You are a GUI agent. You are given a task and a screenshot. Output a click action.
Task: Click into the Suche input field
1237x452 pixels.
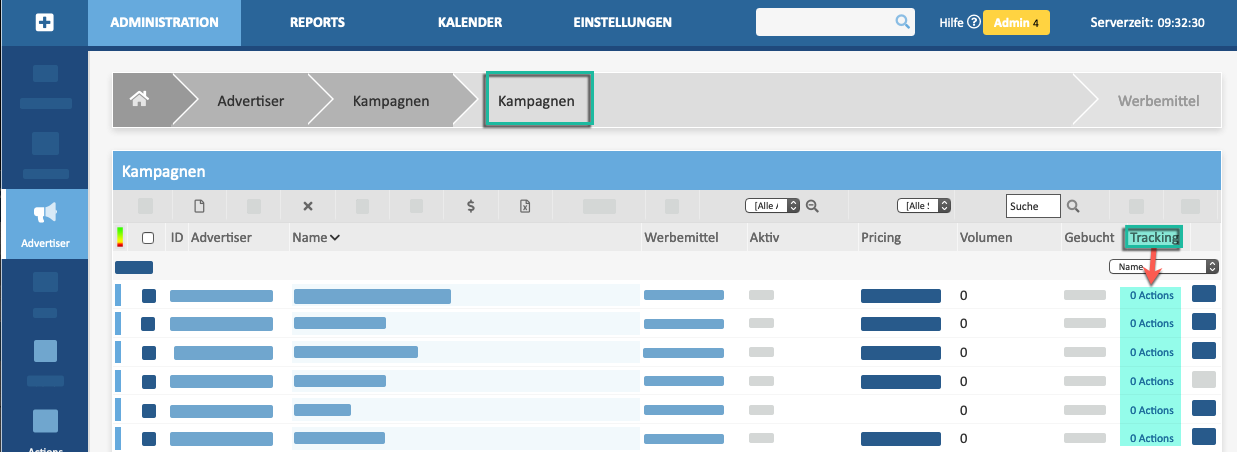click(1033, 206)
